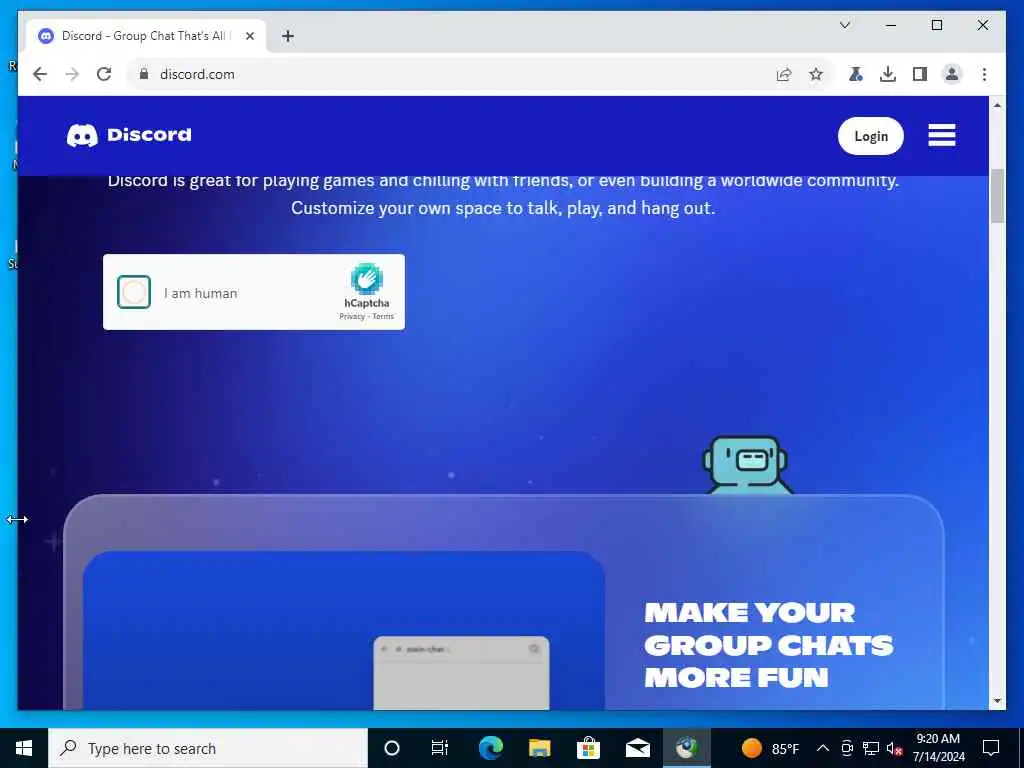Viewport: 1024px width, 768px height.
Task: Close the Discord browser tab
Action: coord(249,36)
